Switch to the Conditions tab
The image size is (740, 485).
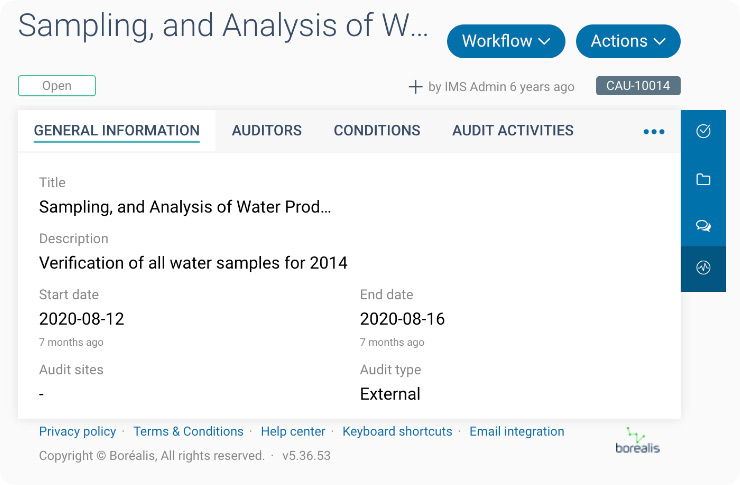377,130
